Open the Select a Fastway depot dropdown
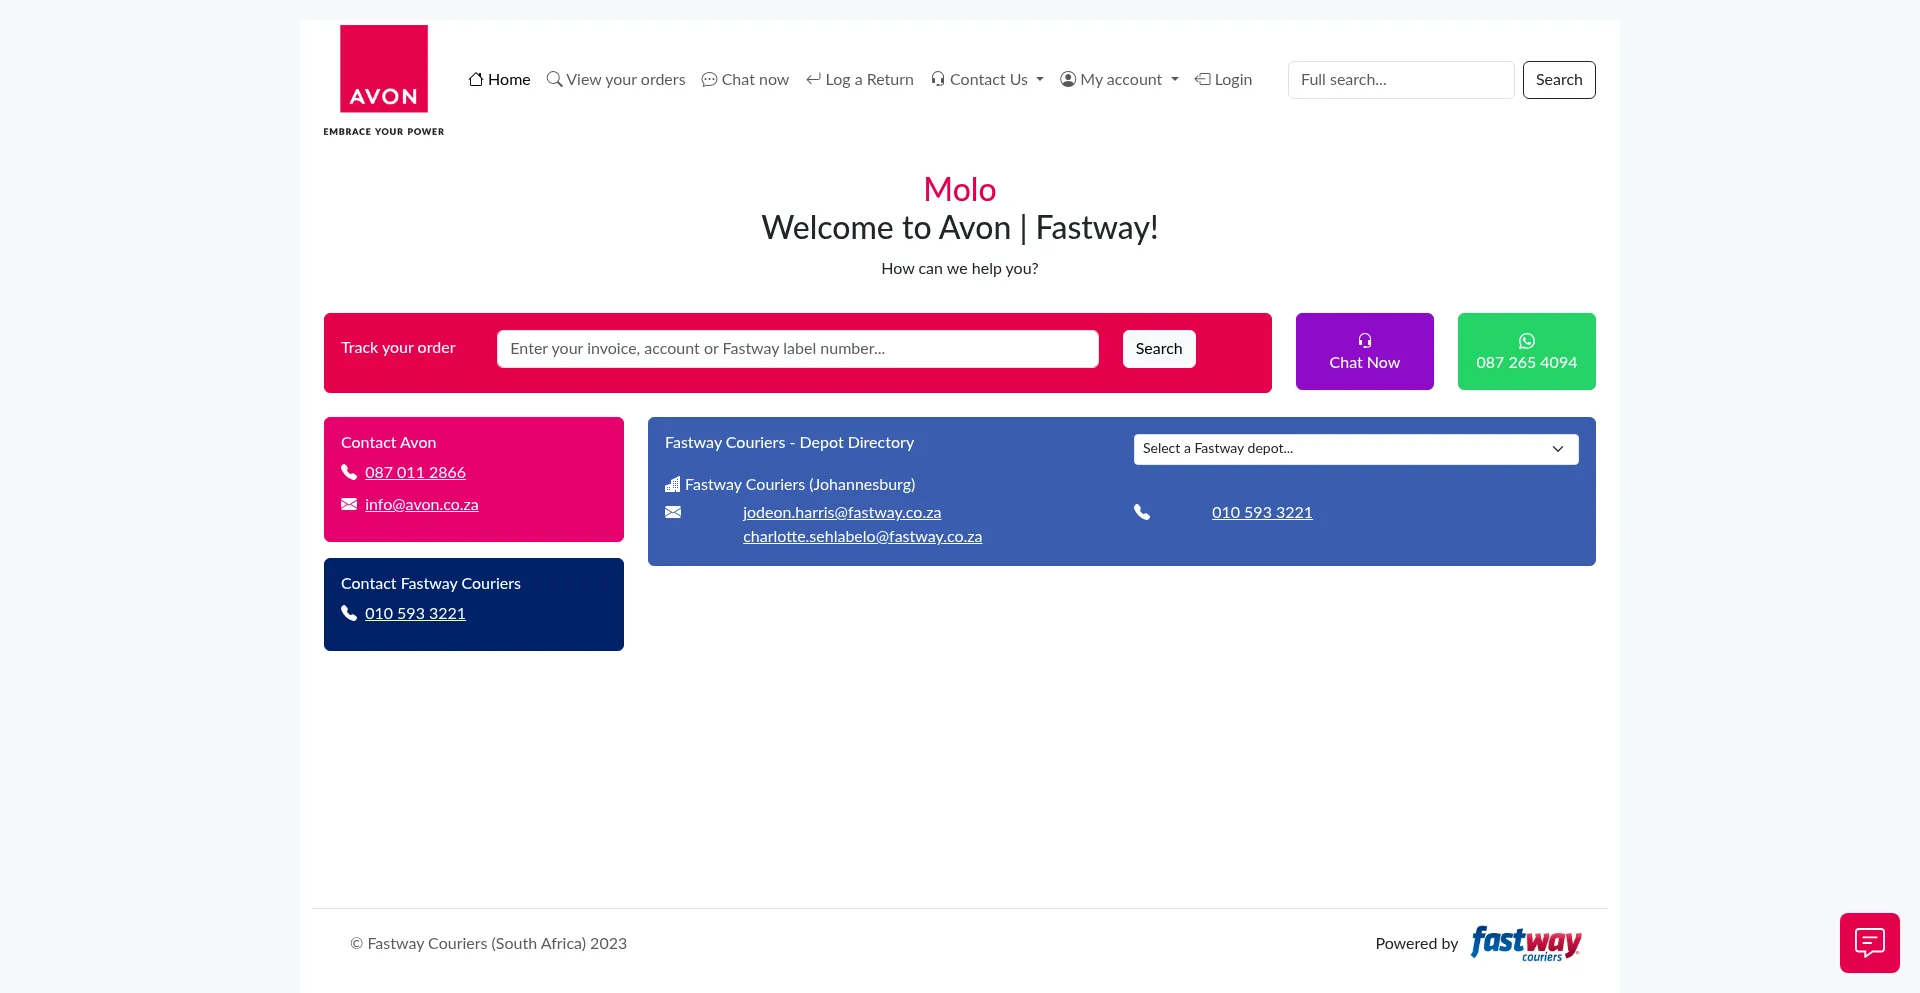 (x=1355, y=449)
